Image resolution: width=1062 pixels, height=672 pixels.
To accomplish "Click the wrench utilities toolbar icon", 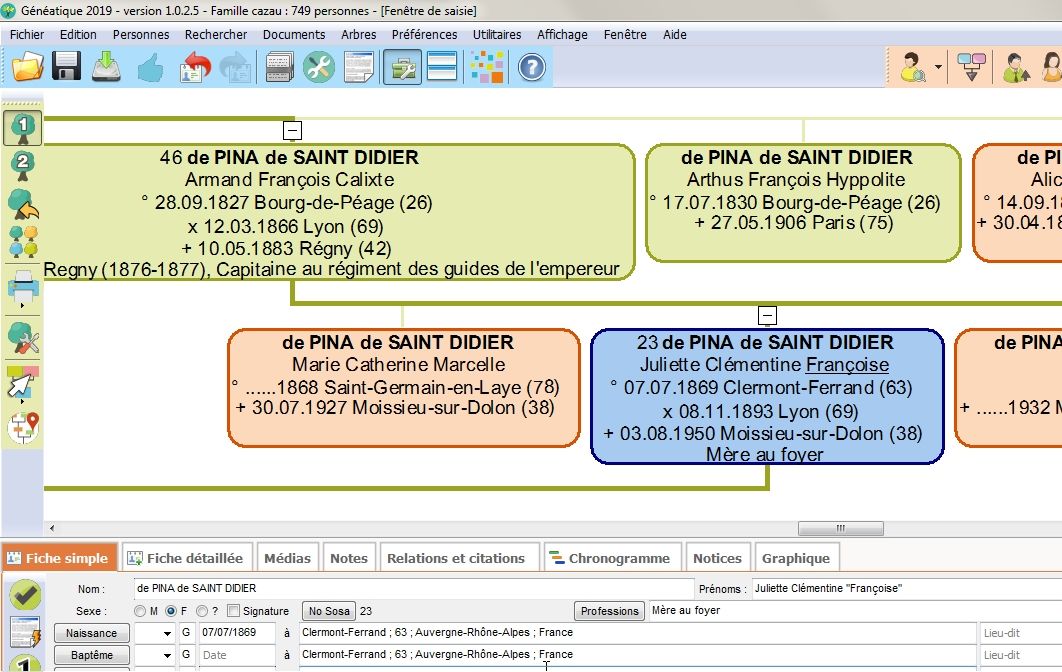I will pyautogui.click(x=317, y=68).
